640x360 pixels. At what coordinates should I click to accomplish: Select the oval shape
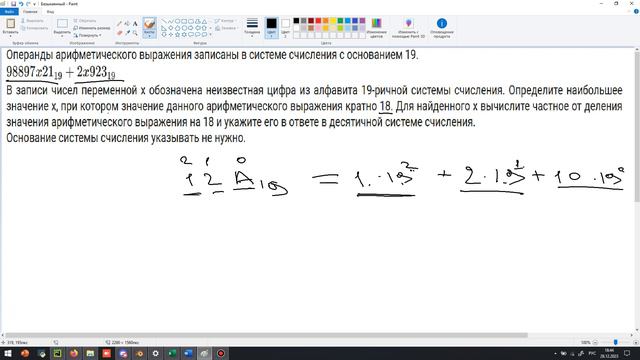pos(178,21)
